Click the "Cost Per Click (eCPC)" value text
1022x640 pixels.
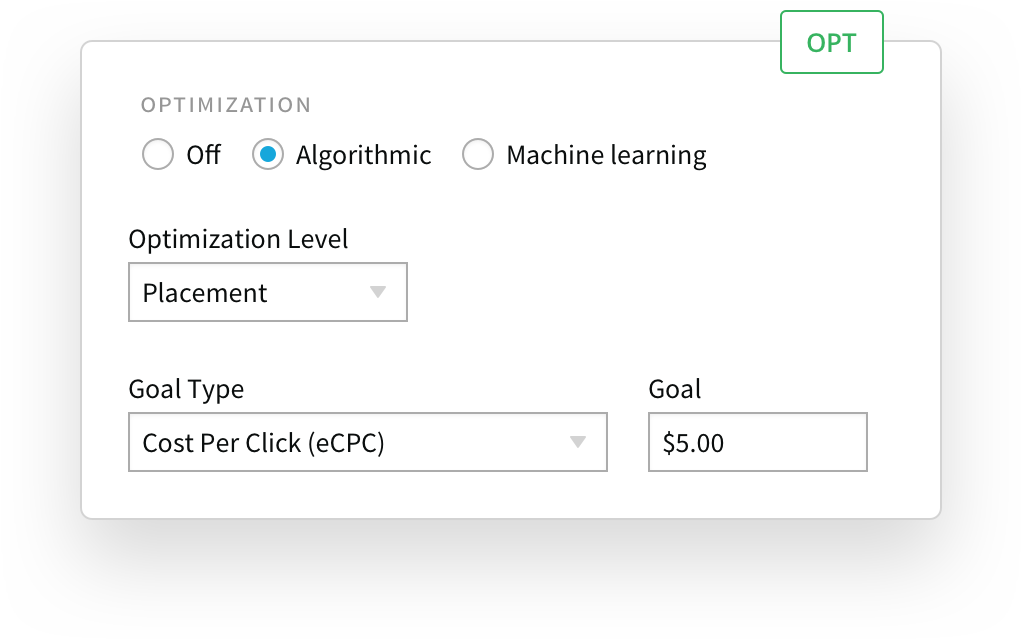point(263,443)
